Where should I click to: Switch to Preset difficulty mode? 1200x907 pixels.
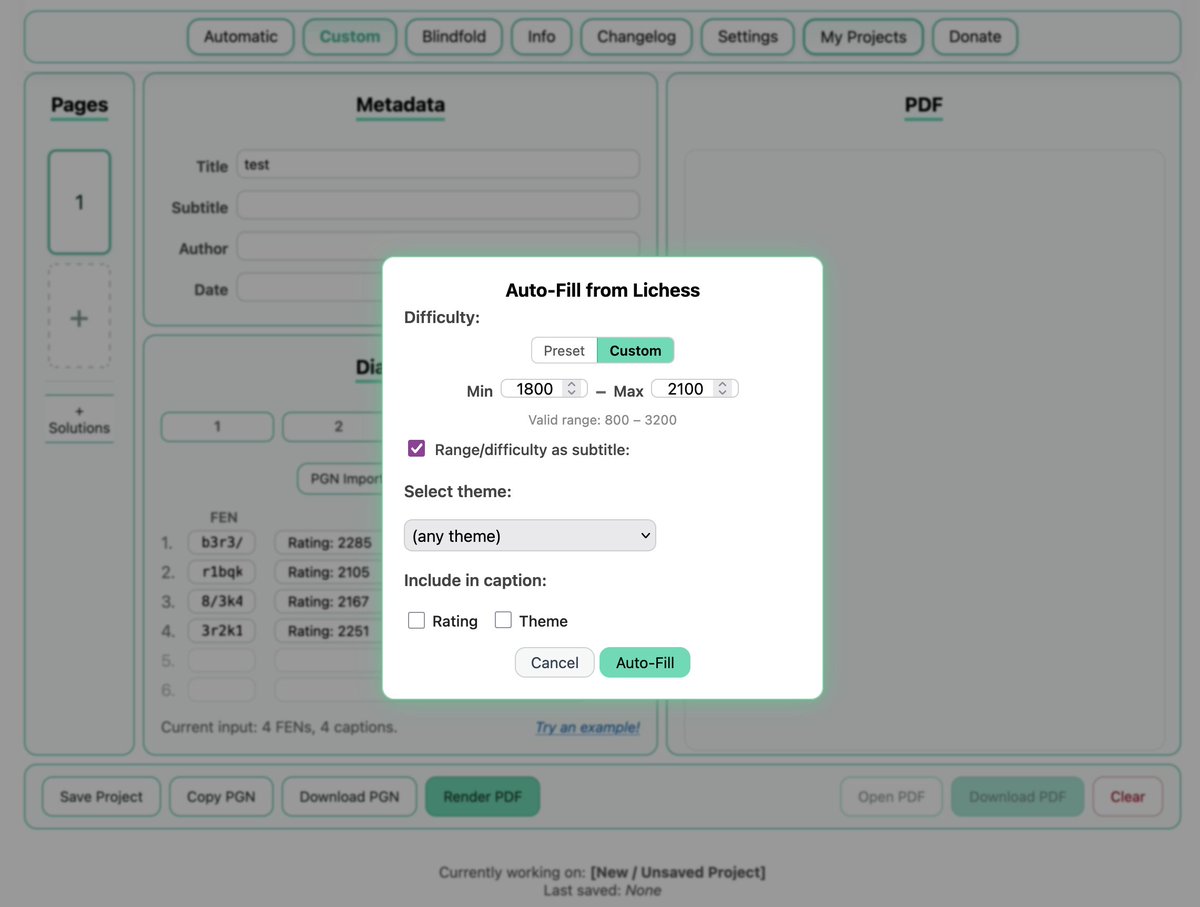point(564,351)
